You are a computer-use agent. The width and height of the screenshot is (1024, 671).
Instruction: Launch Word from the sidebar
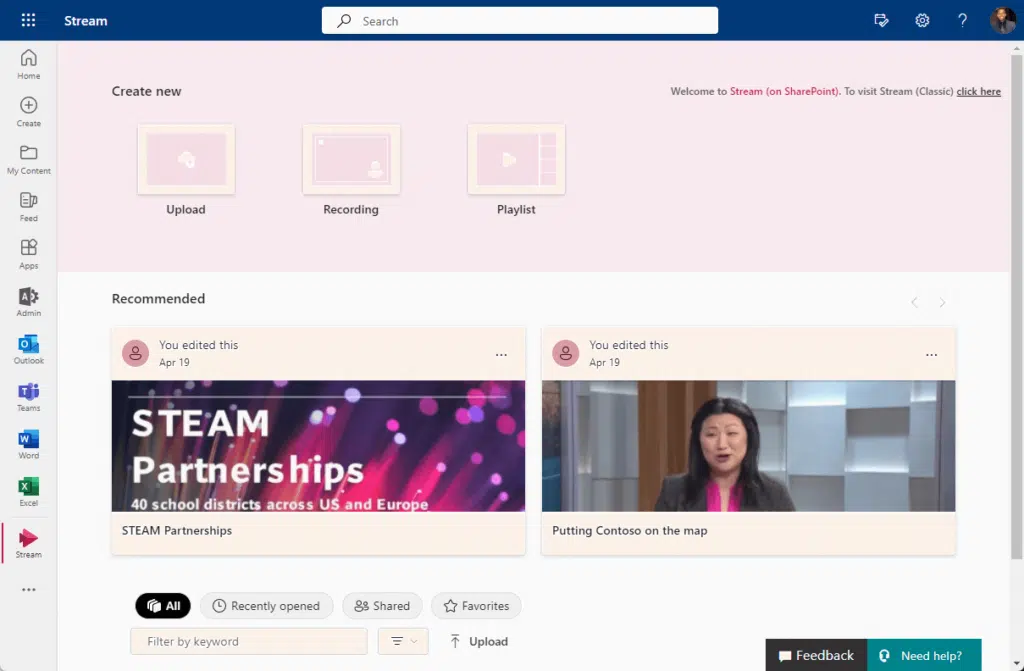[x=28, y=444]
